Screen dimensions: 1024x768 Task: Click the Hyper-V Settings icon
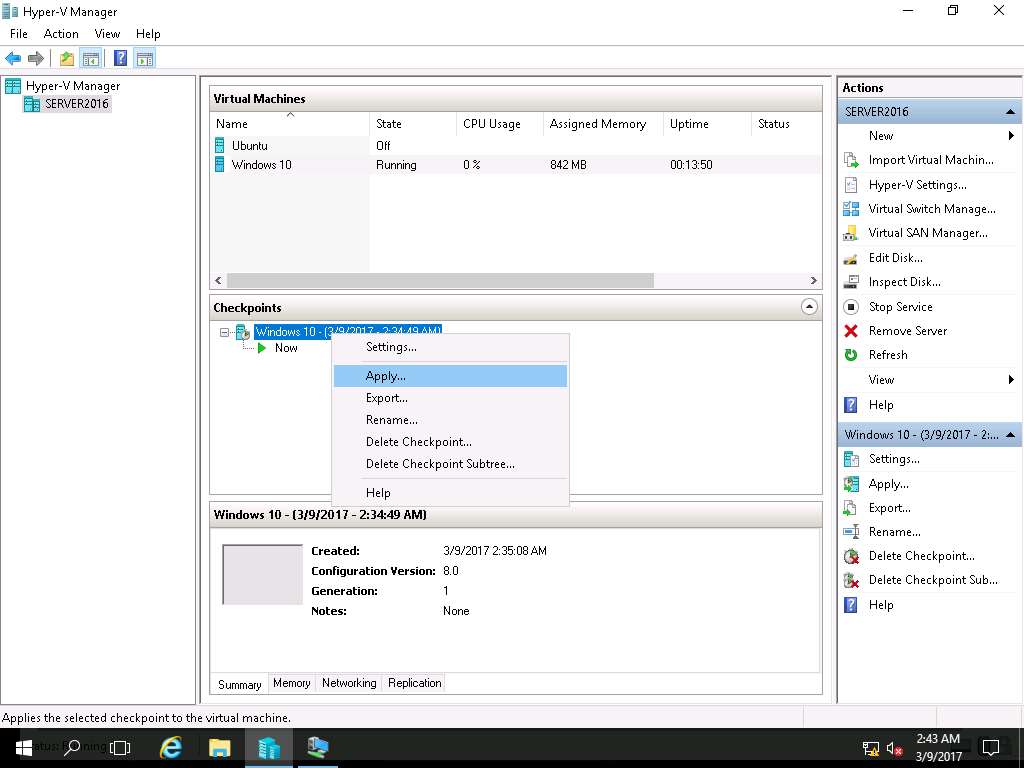[851, 185]
